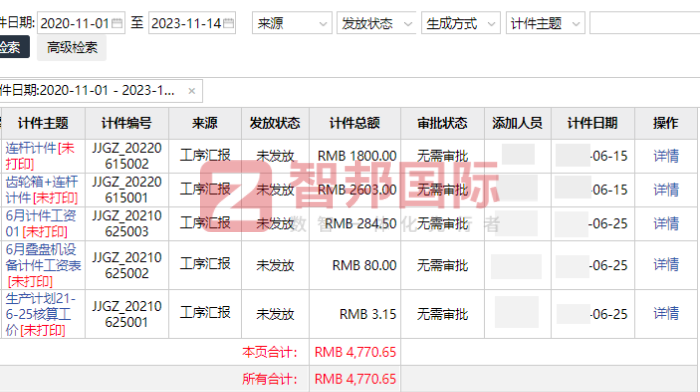Remove the date filter tag with x
This screenshot has width=700, height=392.
[192, 91]
